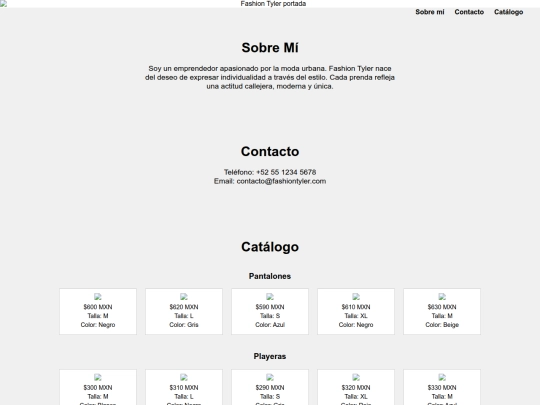Click the broken image icon in the $320 MXN card

356,377
